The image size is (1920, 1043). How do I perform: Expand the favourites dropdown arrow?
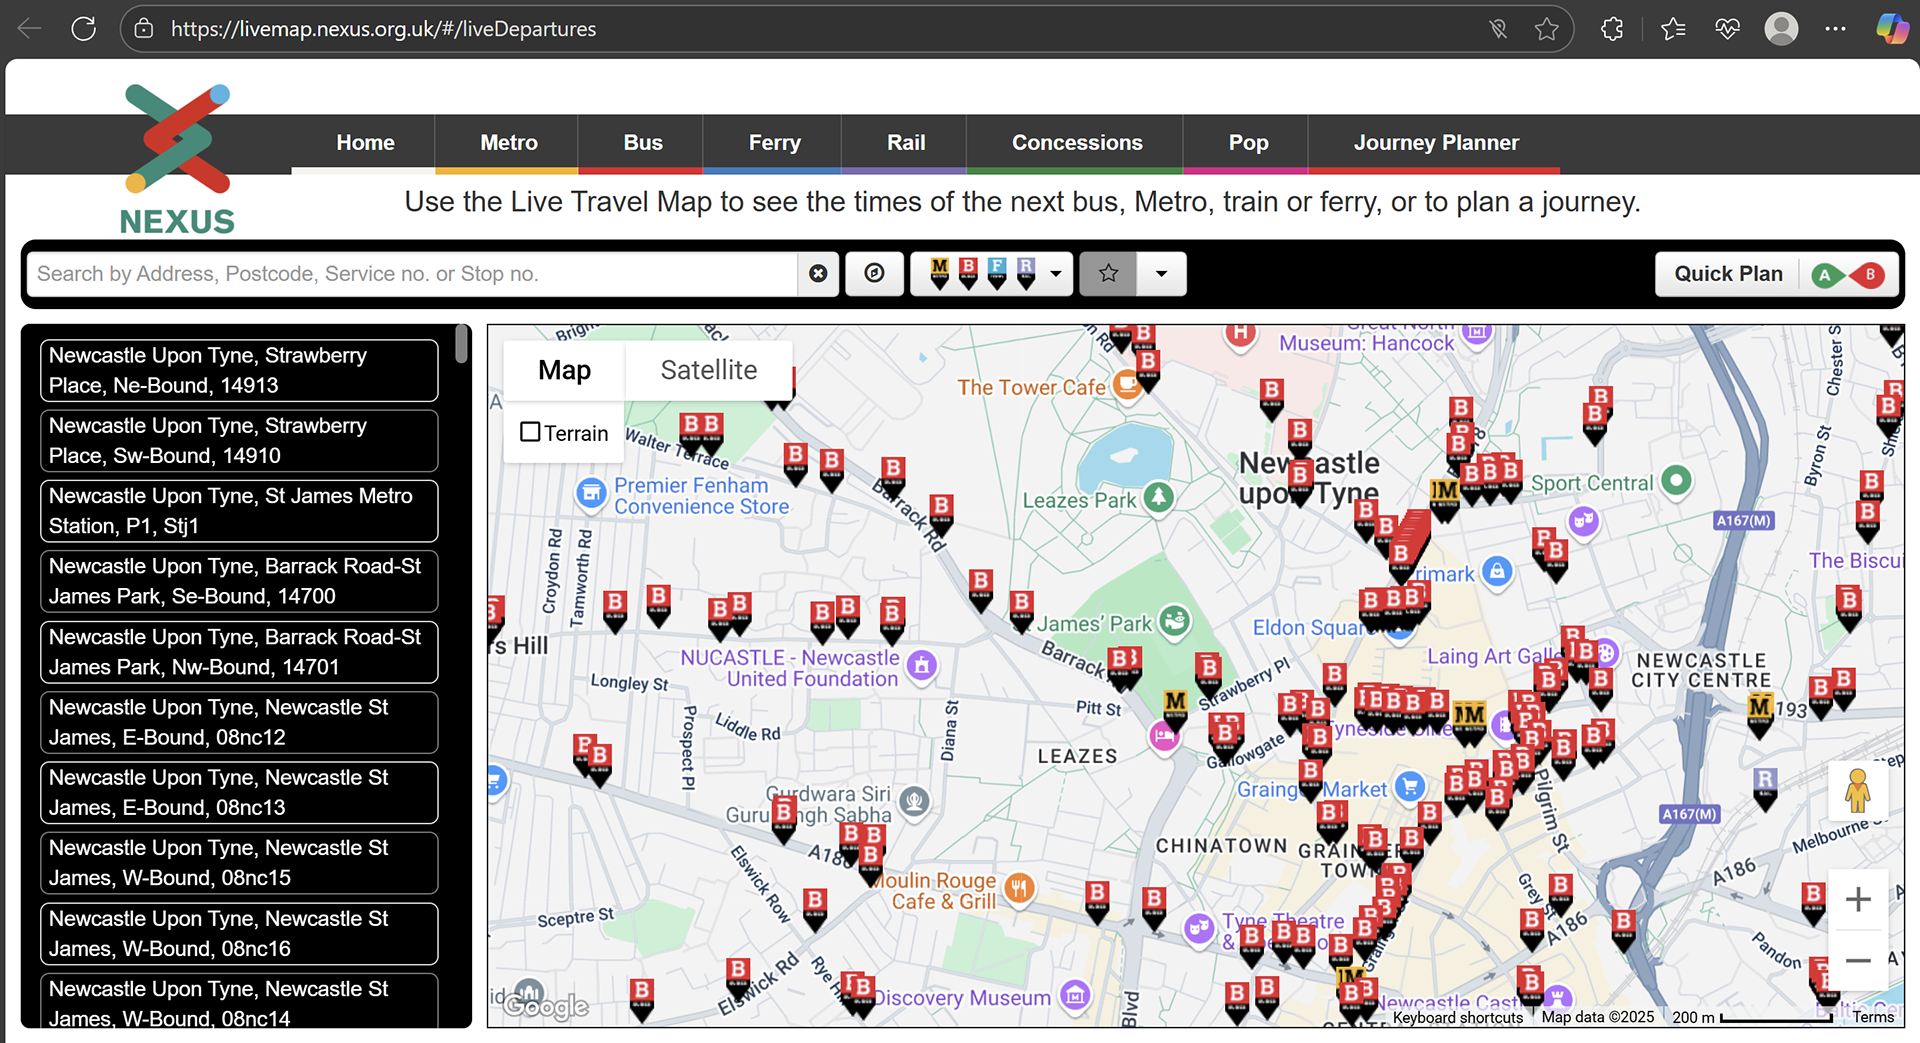(1161, 274)
